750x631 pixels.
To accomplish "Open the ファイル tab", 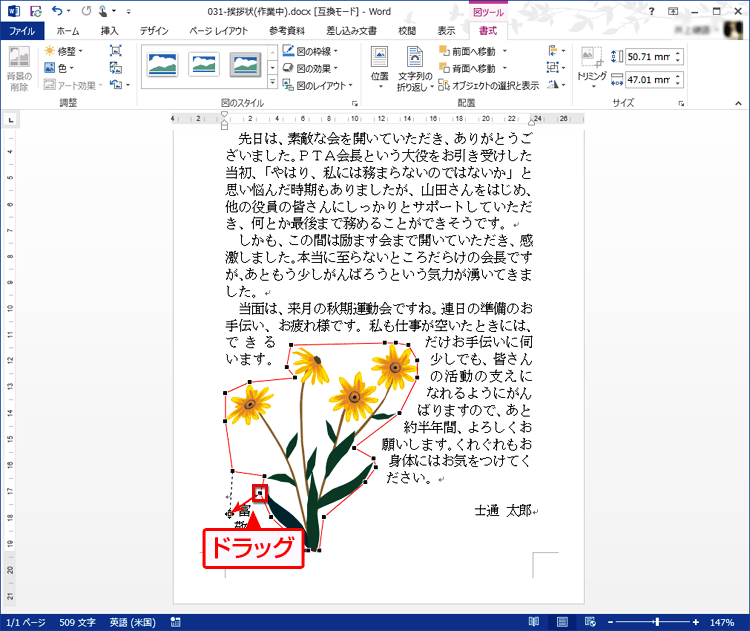I will [x=22, y=31].
